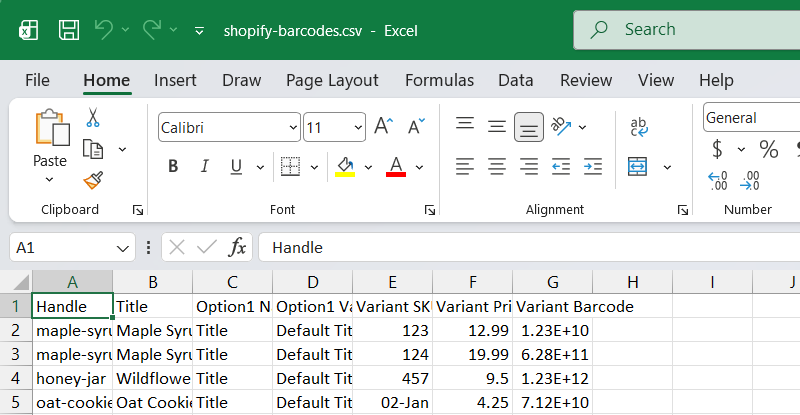This screenshot has width=800, height=415.
Task: Open Font settings dialog launcher
Action: coord(430,210)
